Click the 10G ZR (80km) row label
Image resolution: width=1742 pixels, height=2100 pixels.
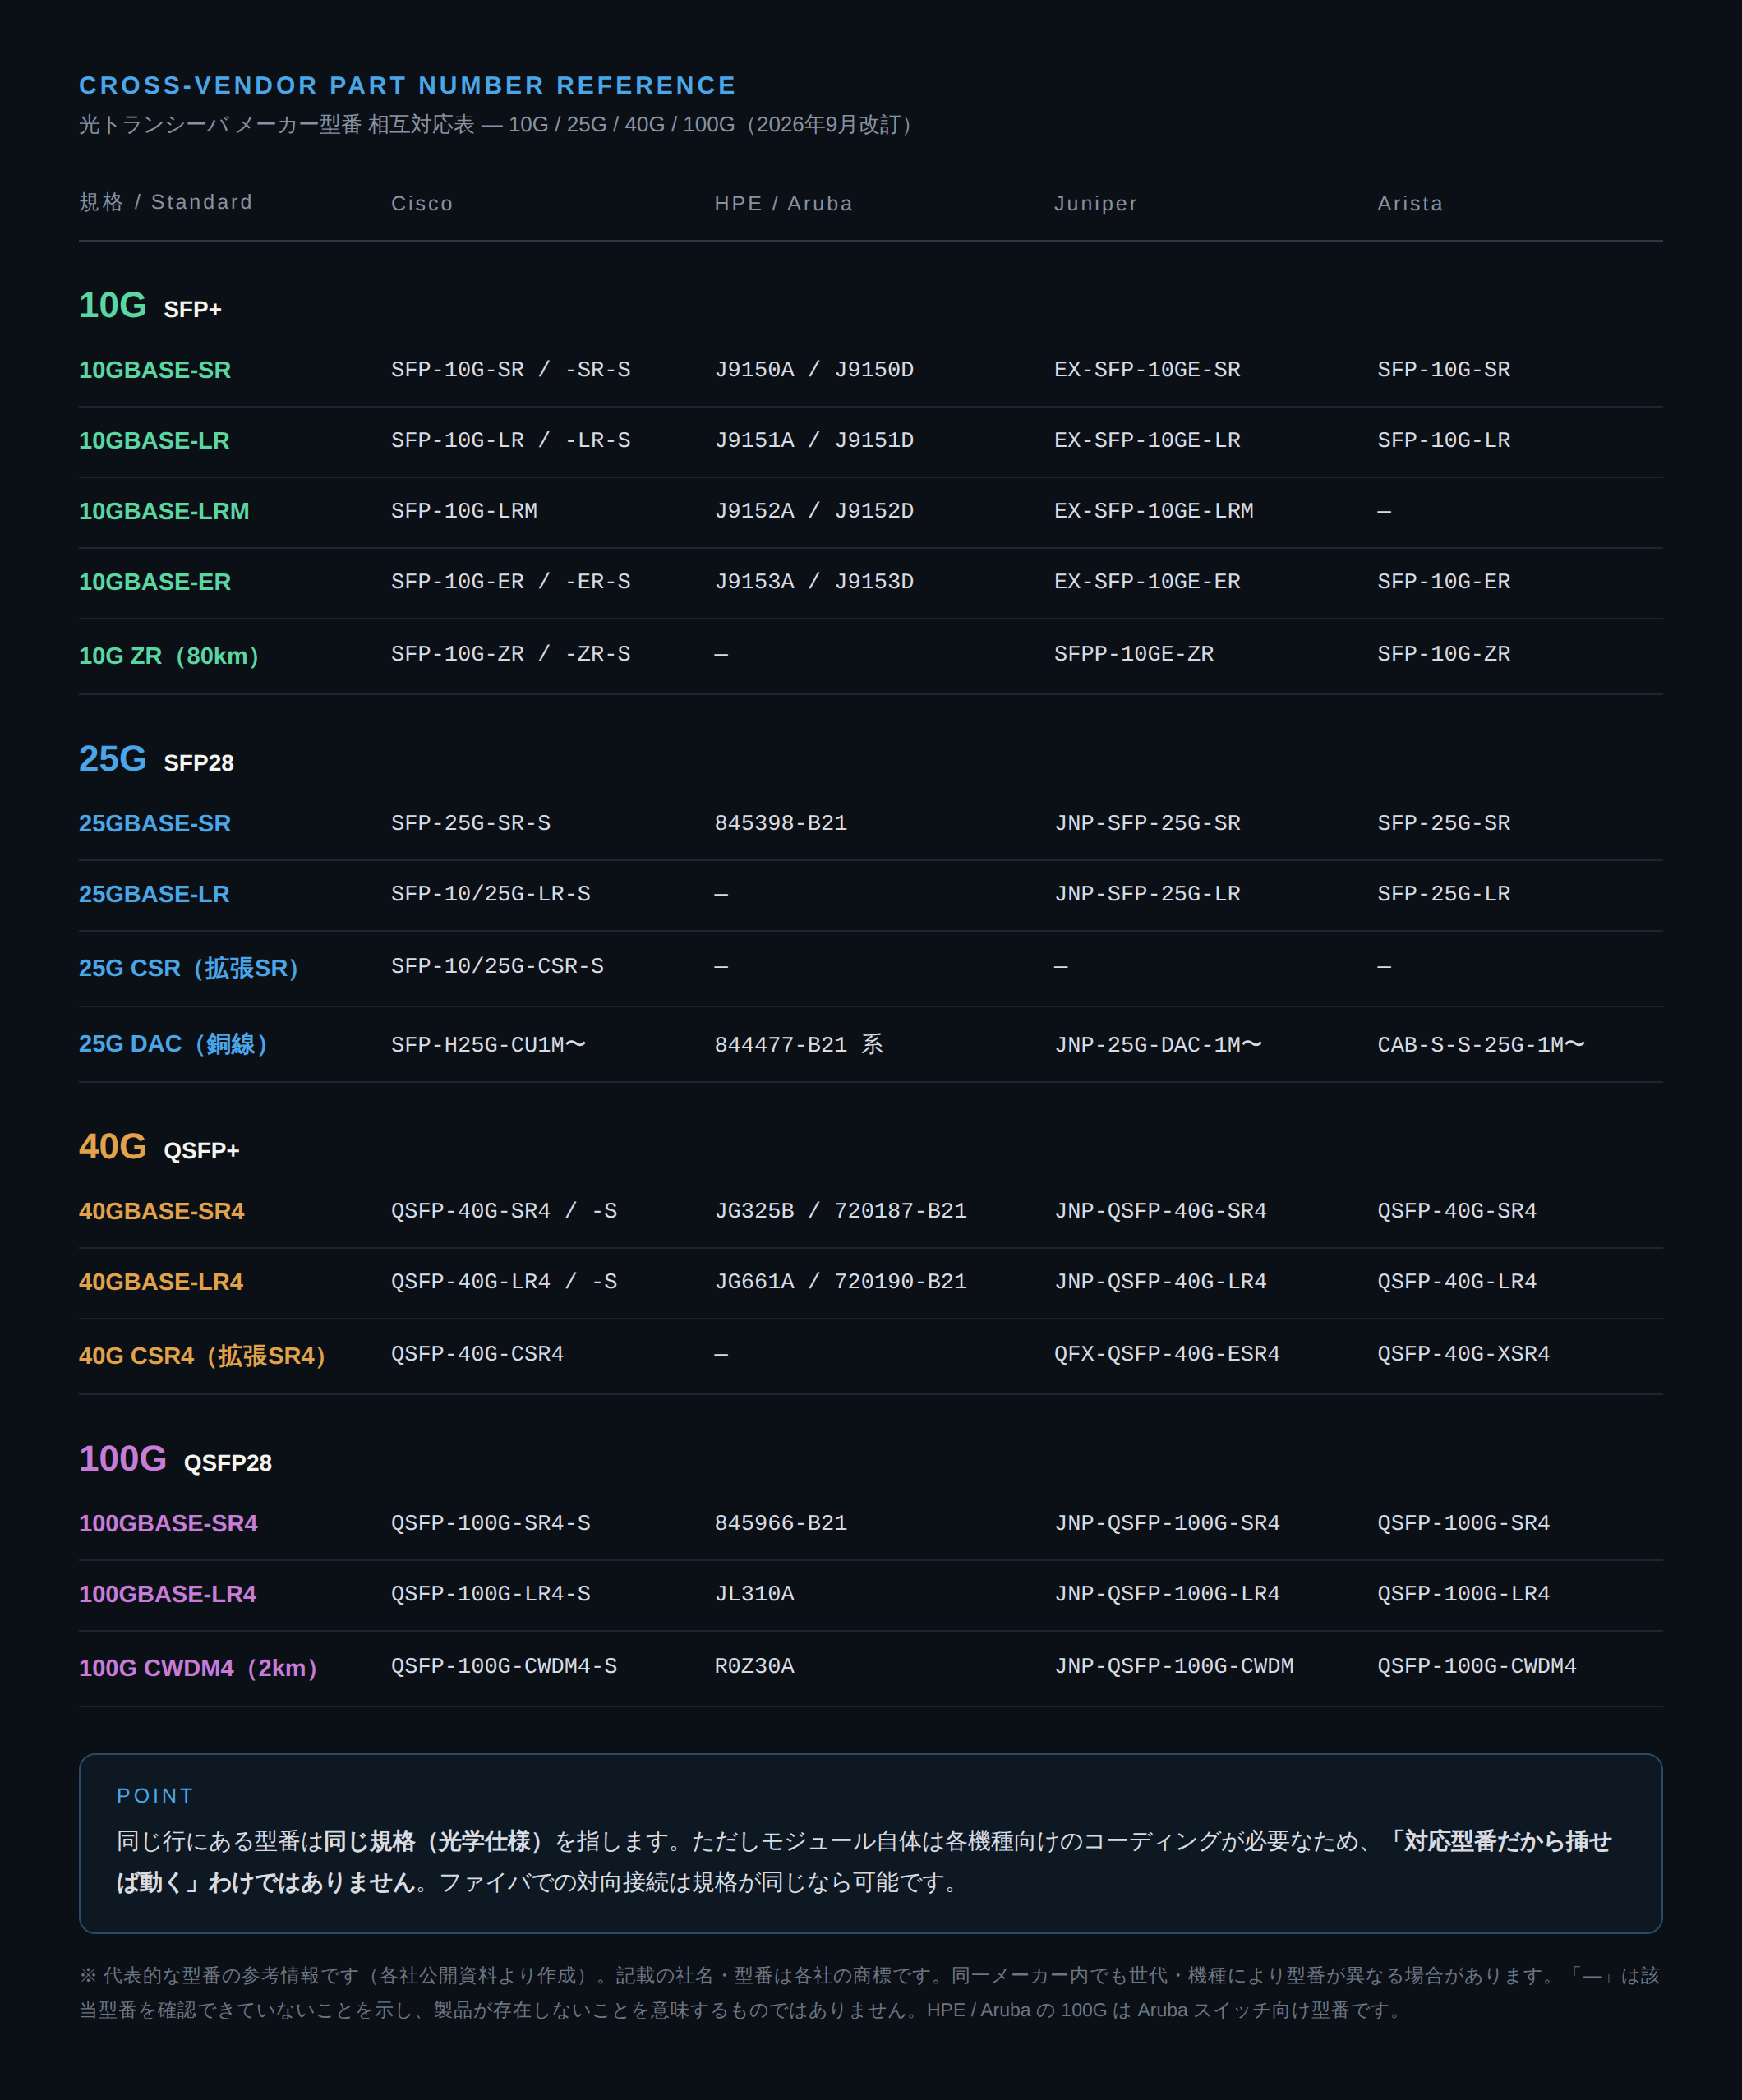[169, 656]
